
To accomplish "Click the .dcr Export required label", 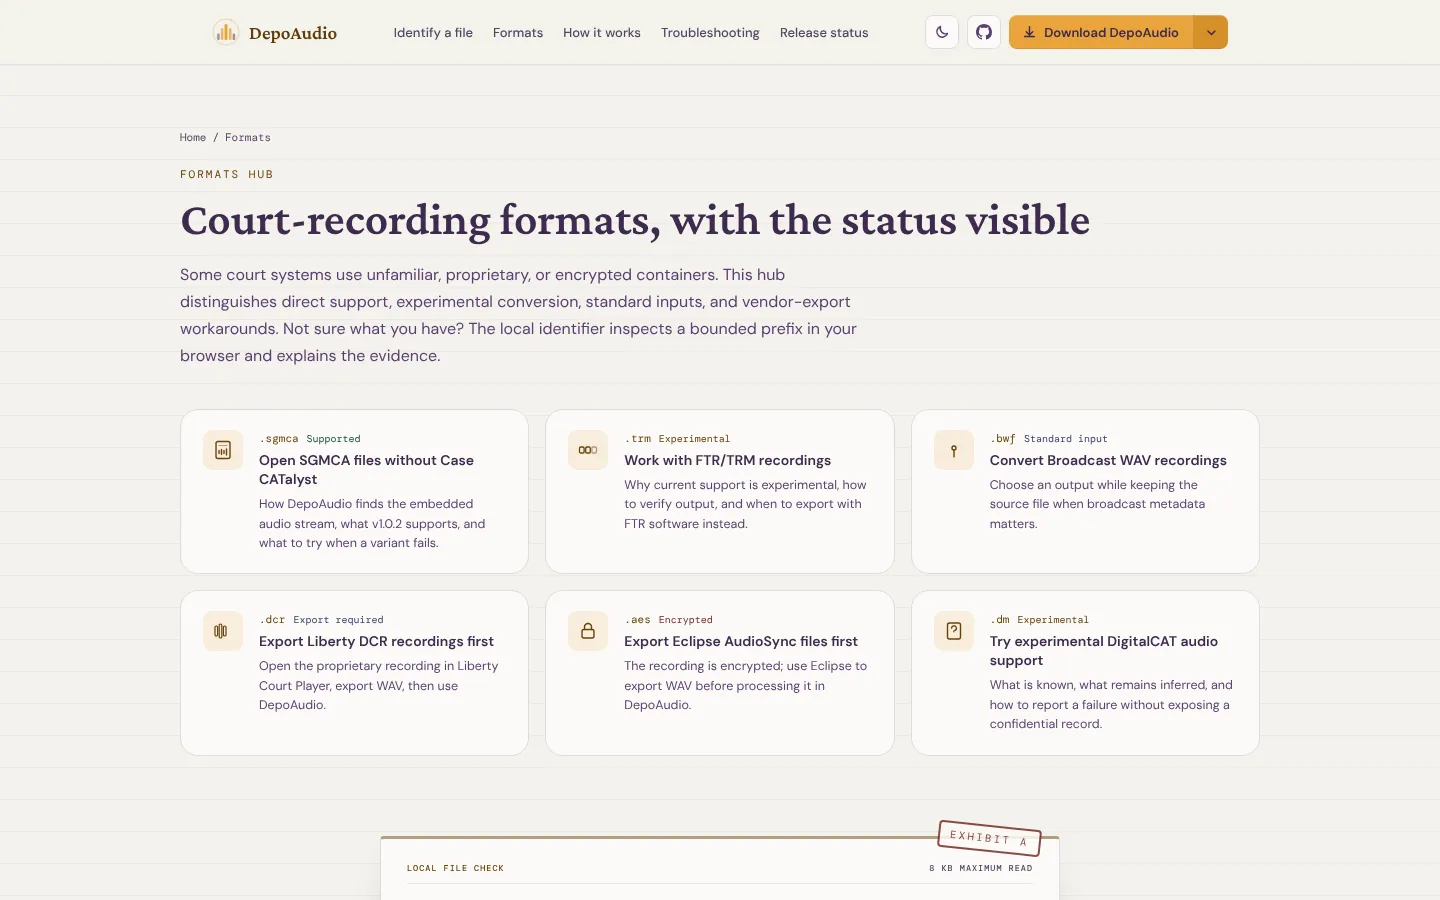I will coord(321,620).
